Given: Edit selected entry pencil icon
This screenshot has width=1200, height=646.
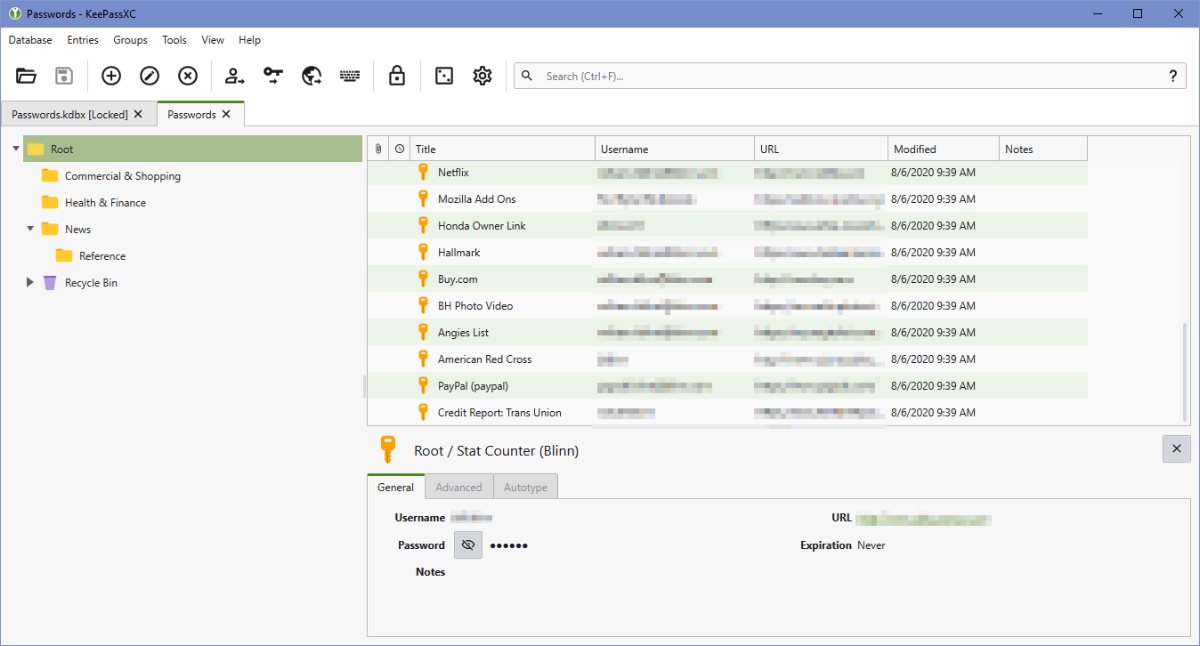Looking at the screenshot, I should pyautogui.click(x=149, y=76).
